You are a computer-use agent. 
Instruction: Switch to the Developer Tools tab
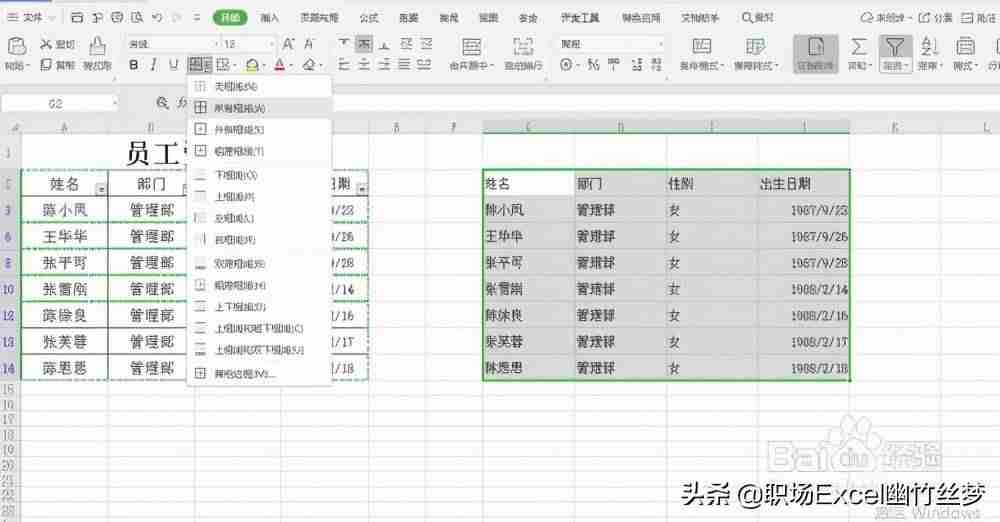[x=580, y=17]
